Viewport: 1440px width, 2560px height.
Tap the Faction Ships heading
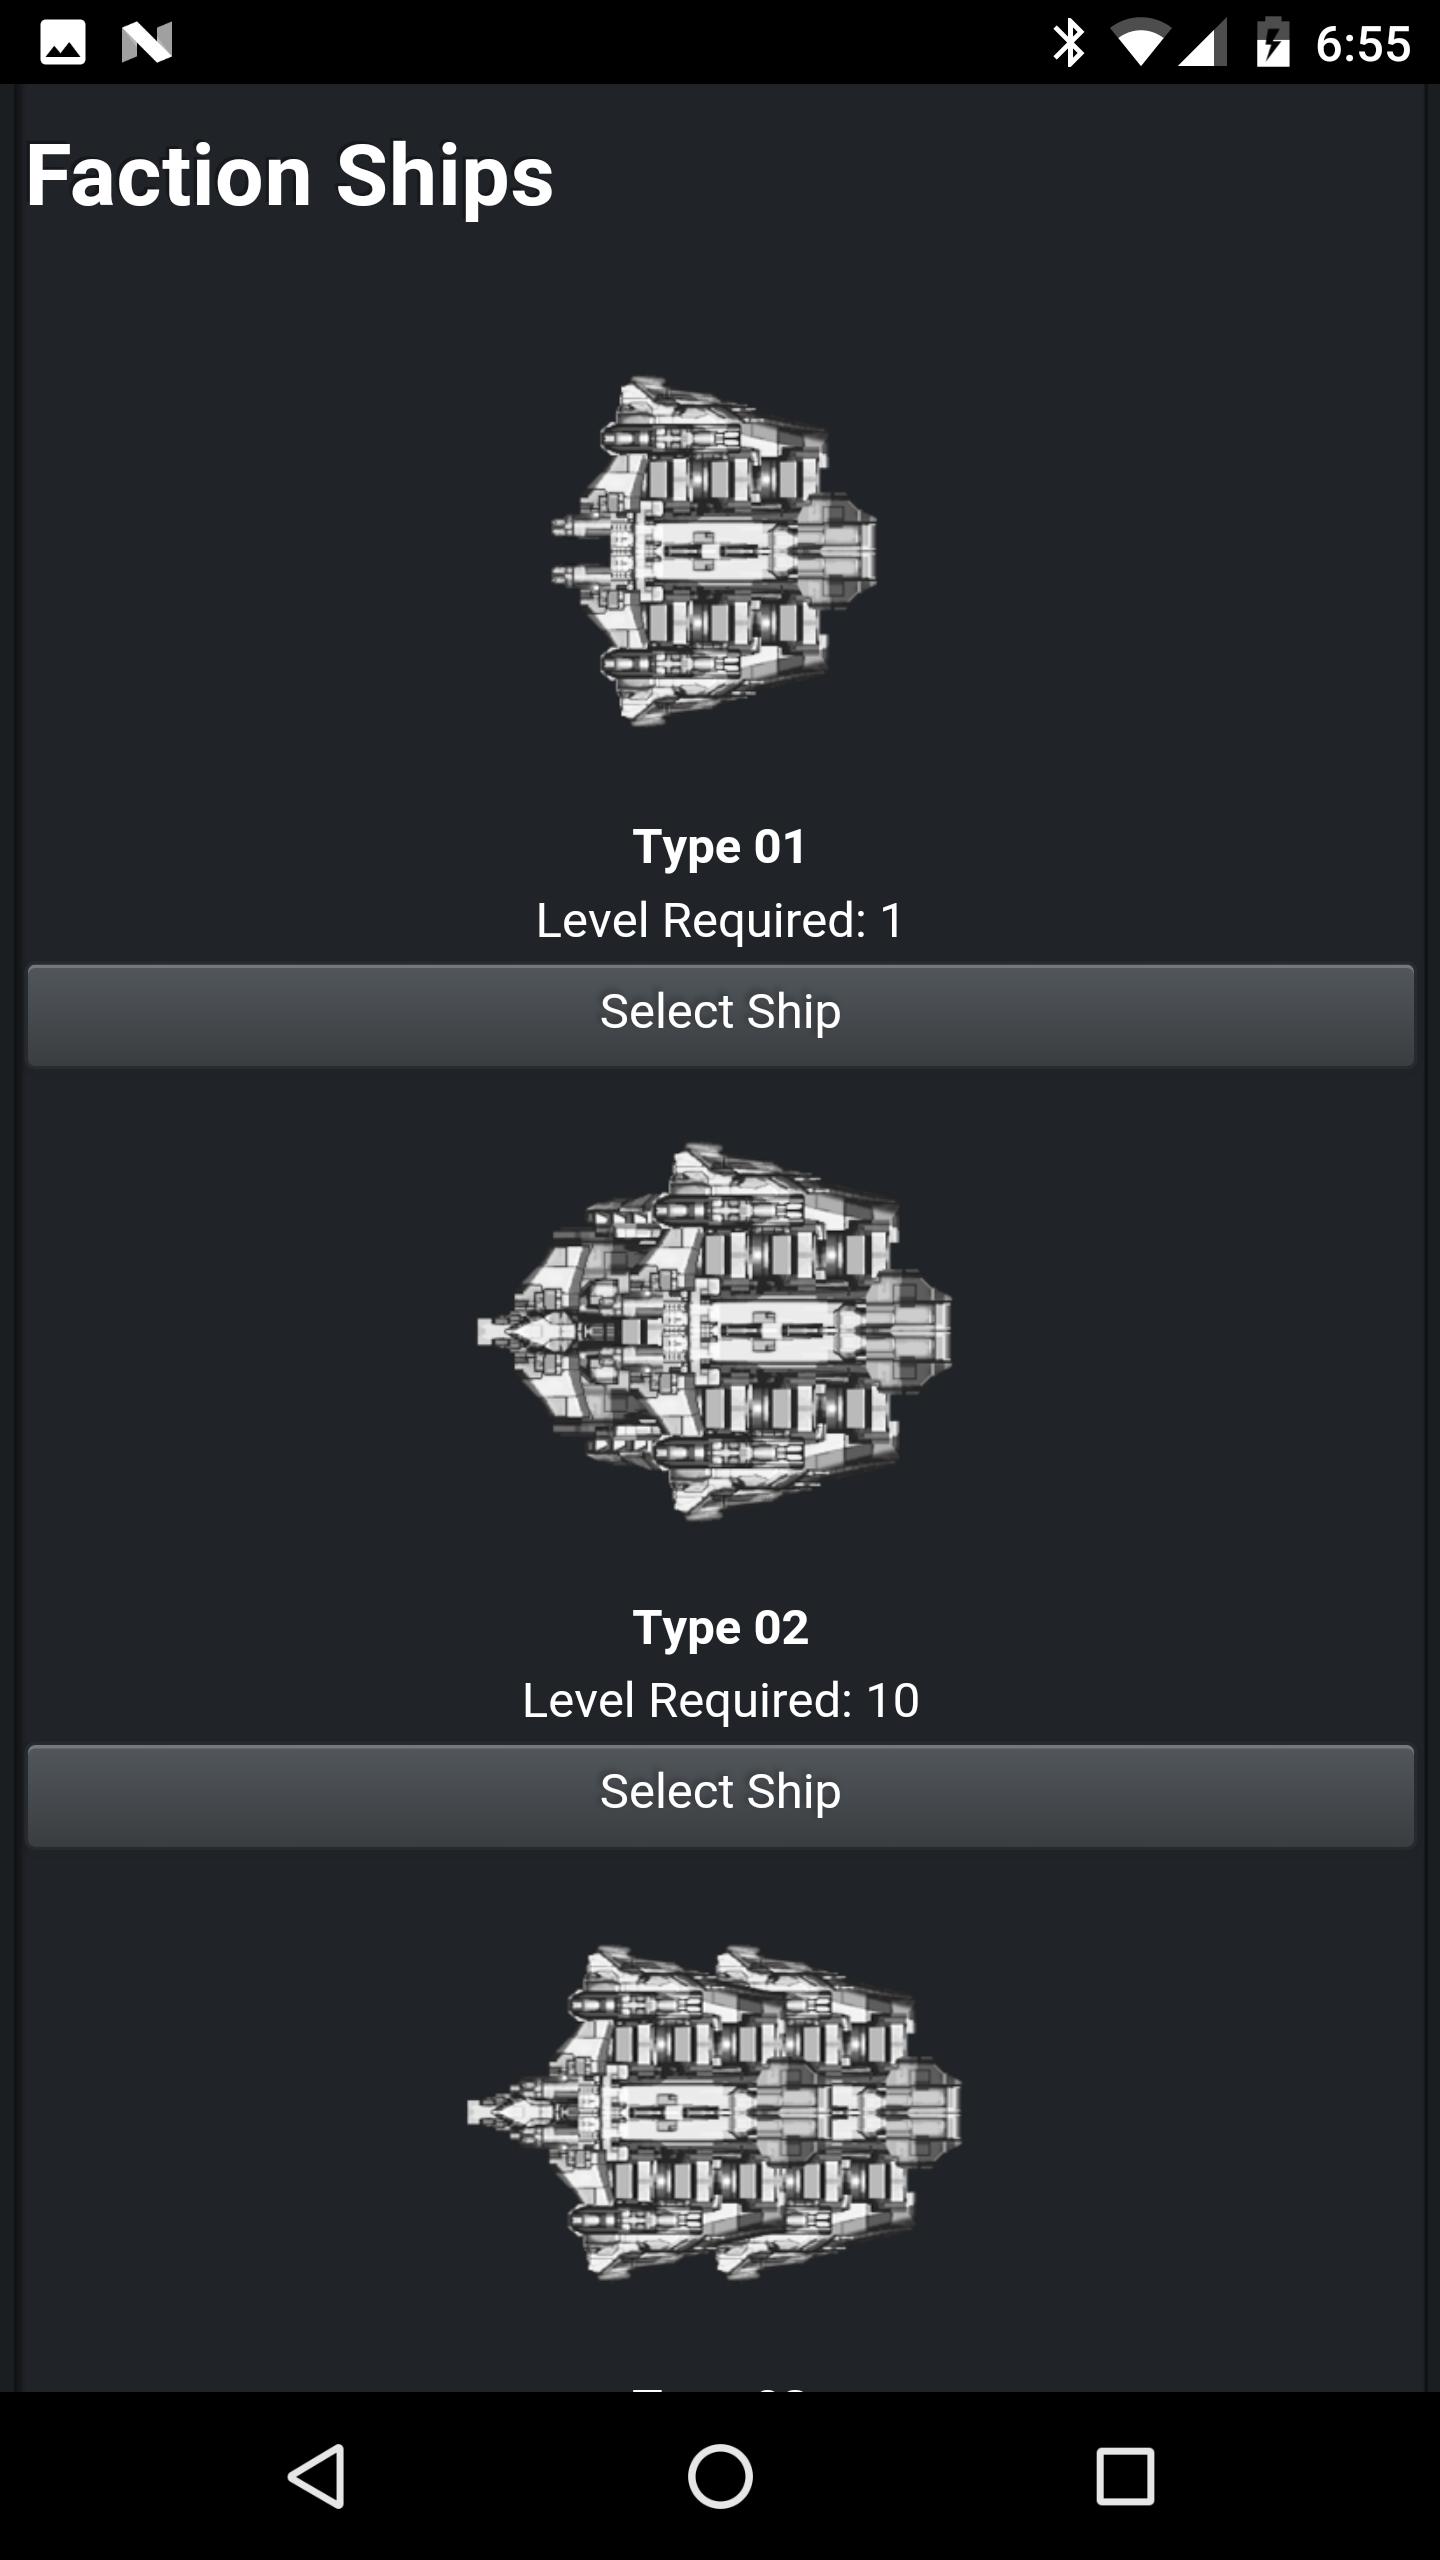[x=290, y=176]
